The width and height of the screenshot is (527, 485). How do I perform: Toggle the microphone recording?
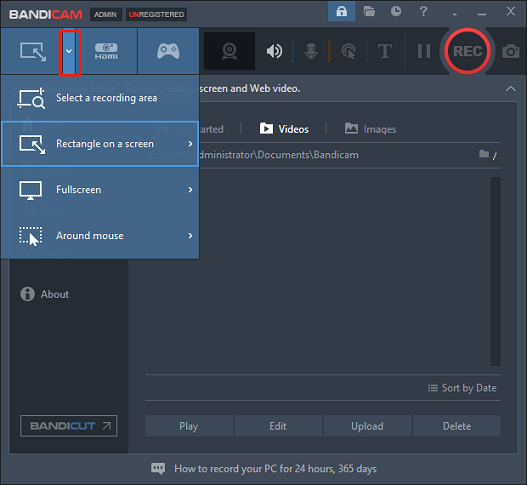pyautogui.click(x=311, y=51)
